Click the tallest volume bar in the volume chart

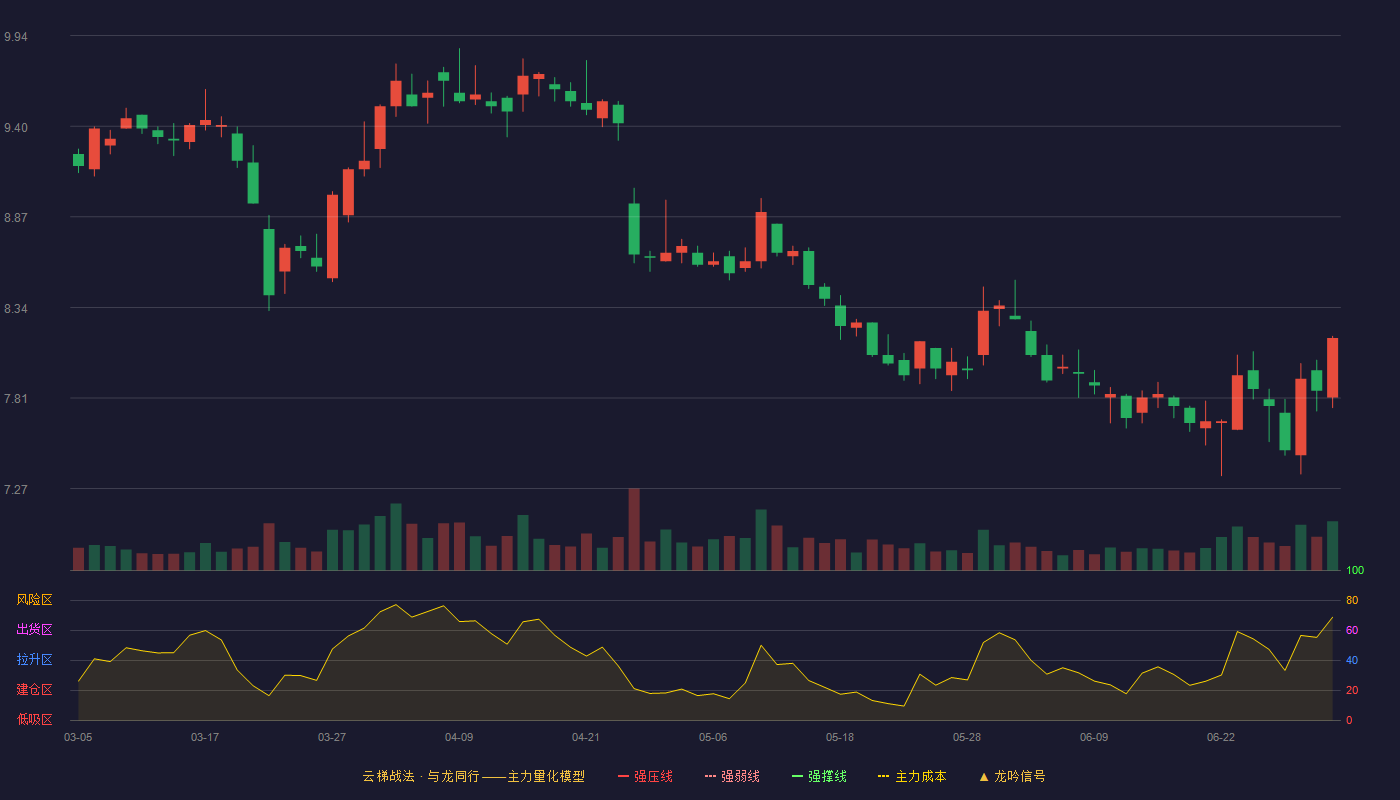click(x=634, y=529)
